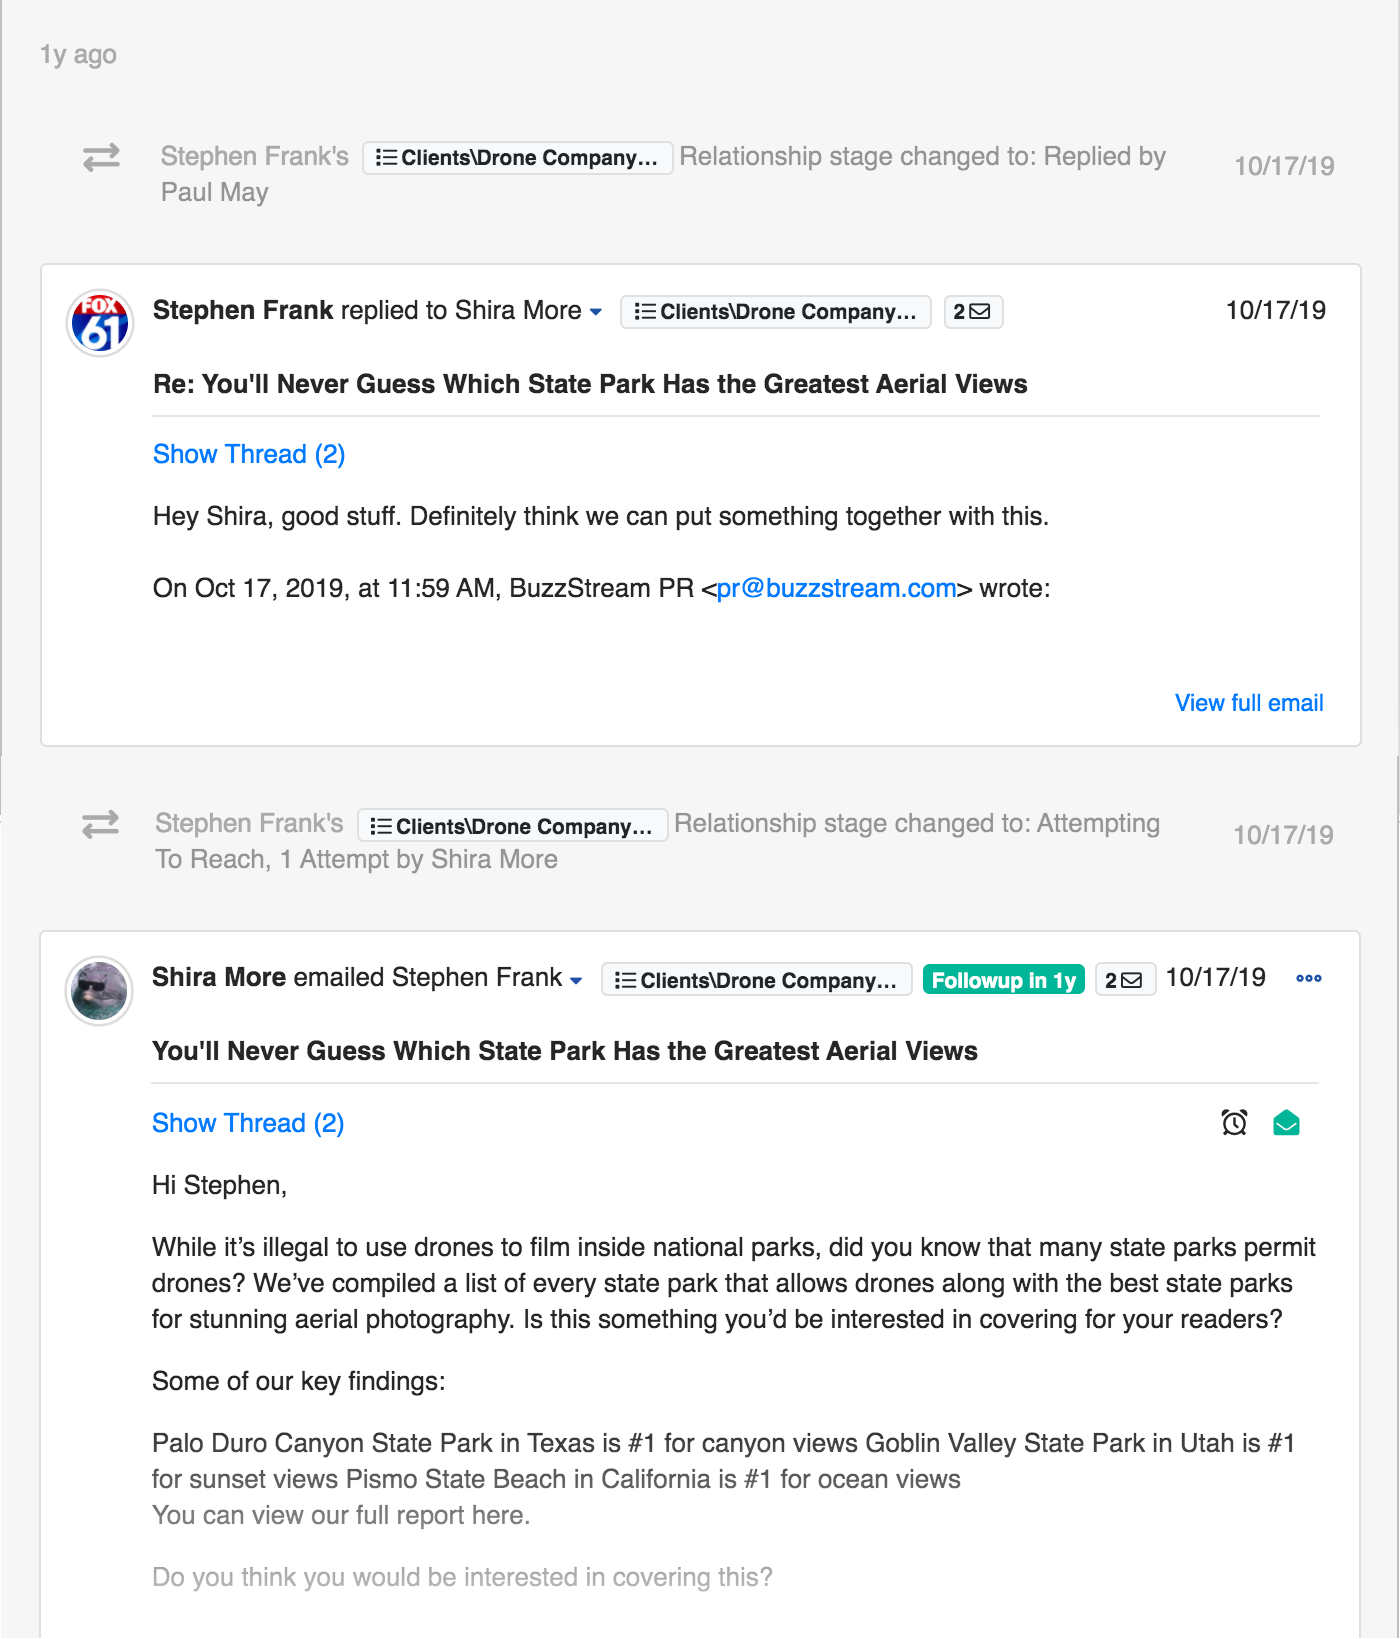Image resolution: width=1400 pixels, height=1639 pixels.
Task: Open the three-dot more options menu
Action: (1308, 978)
